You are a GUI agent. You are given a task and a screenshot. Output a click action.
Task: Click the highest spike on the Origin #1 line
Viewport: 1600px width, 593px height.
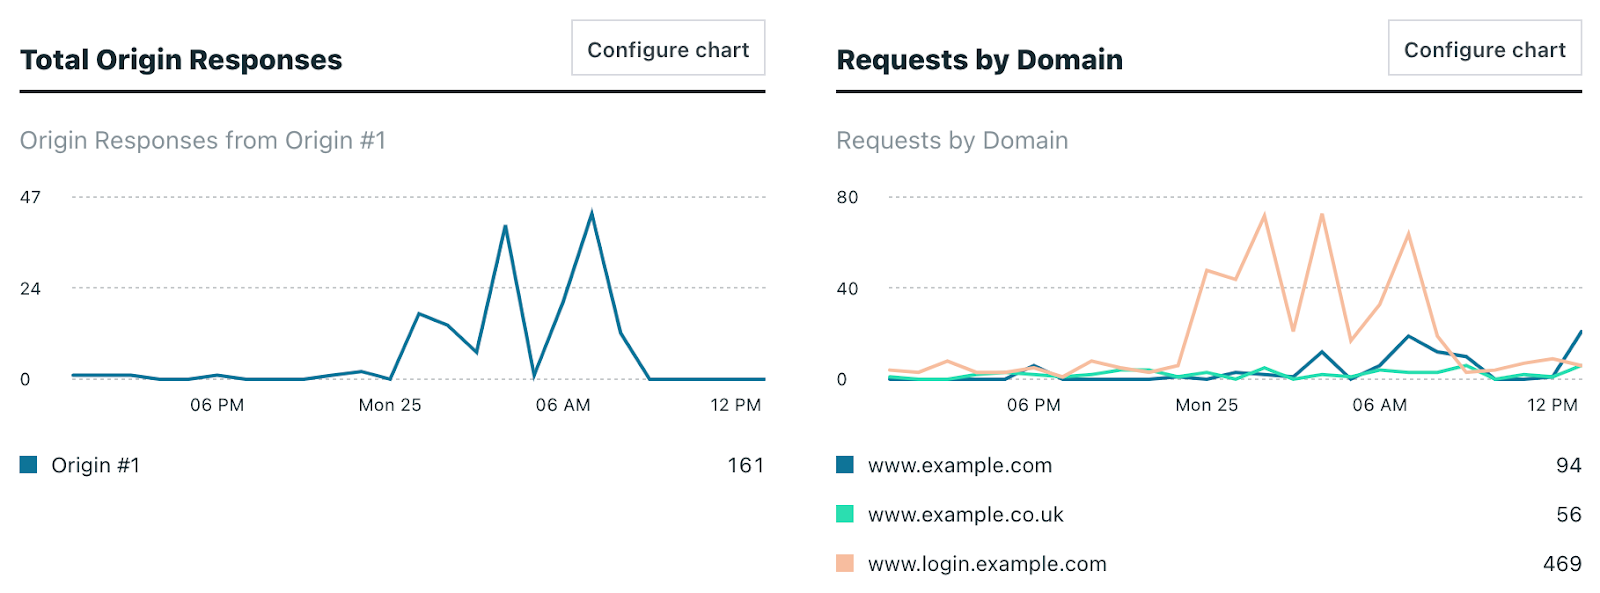pos(592,211)
